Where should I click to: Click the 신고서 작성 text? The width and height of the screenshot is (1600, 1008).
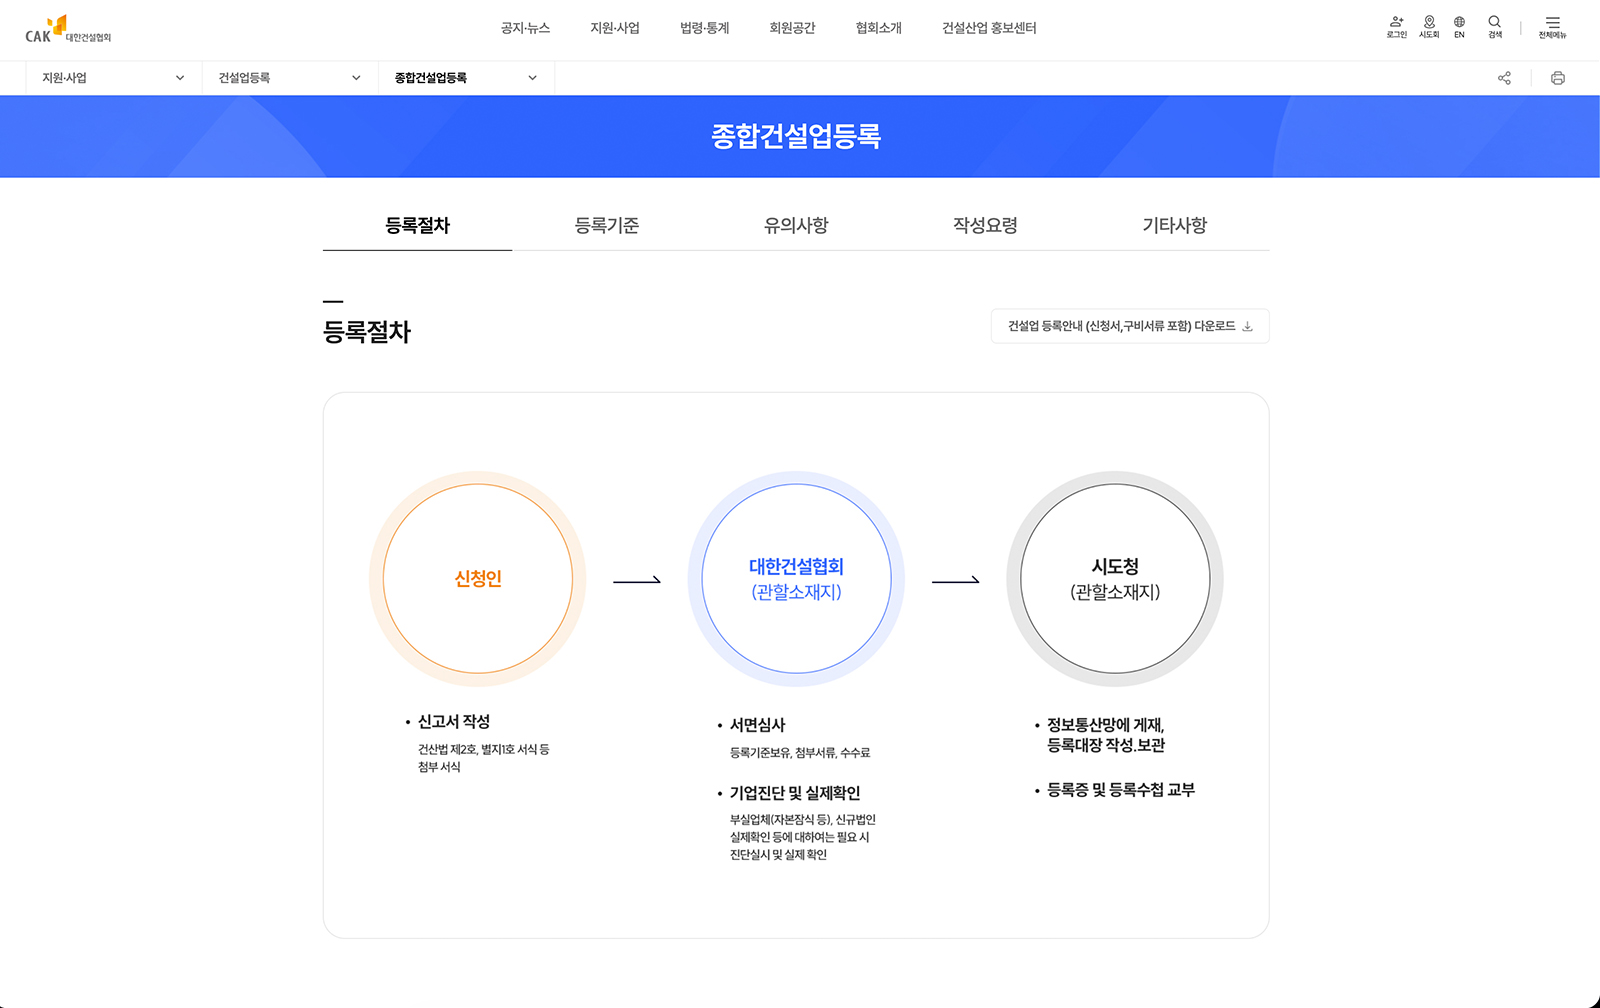tap(454, 721)
